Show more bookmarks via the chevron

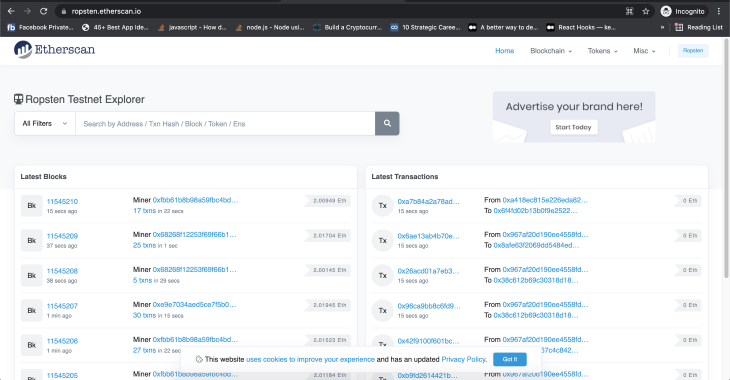(662, 27)
